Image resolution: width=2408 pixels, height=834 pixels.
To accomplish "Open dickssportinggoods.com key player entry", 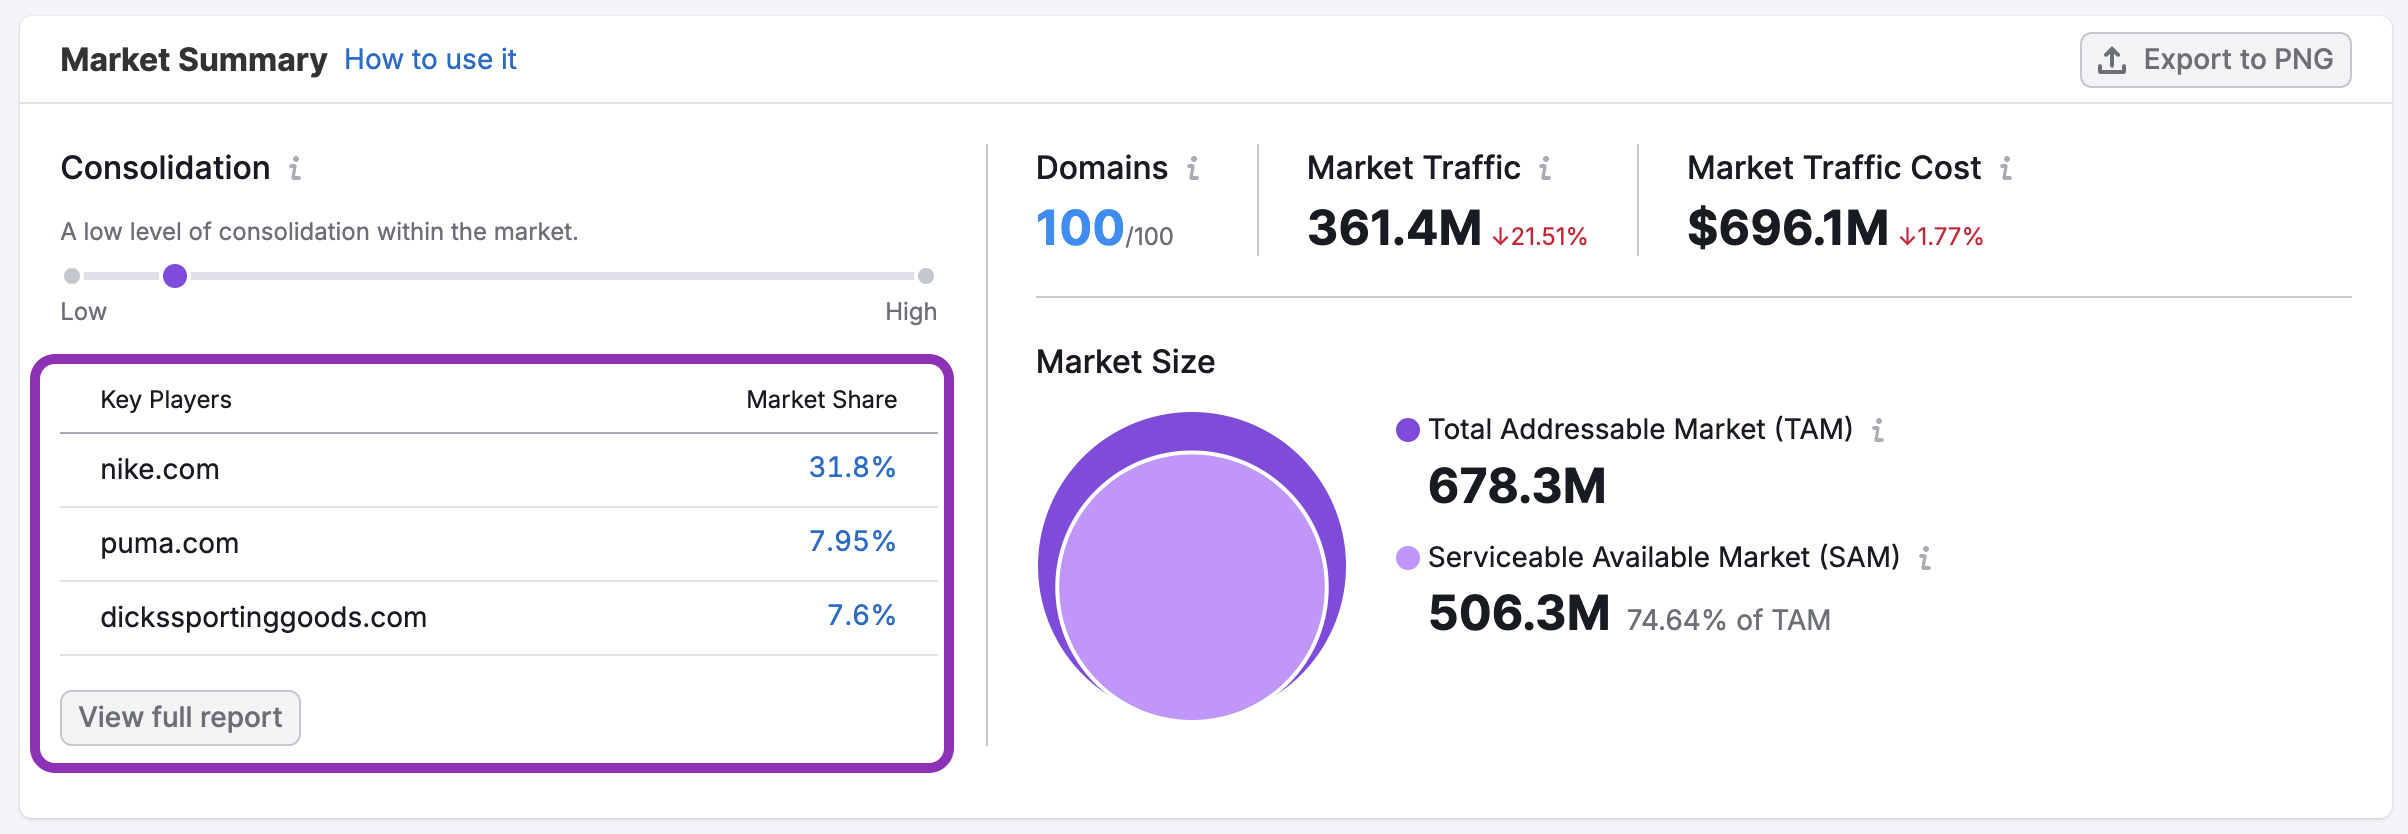I will click(264, 617).
